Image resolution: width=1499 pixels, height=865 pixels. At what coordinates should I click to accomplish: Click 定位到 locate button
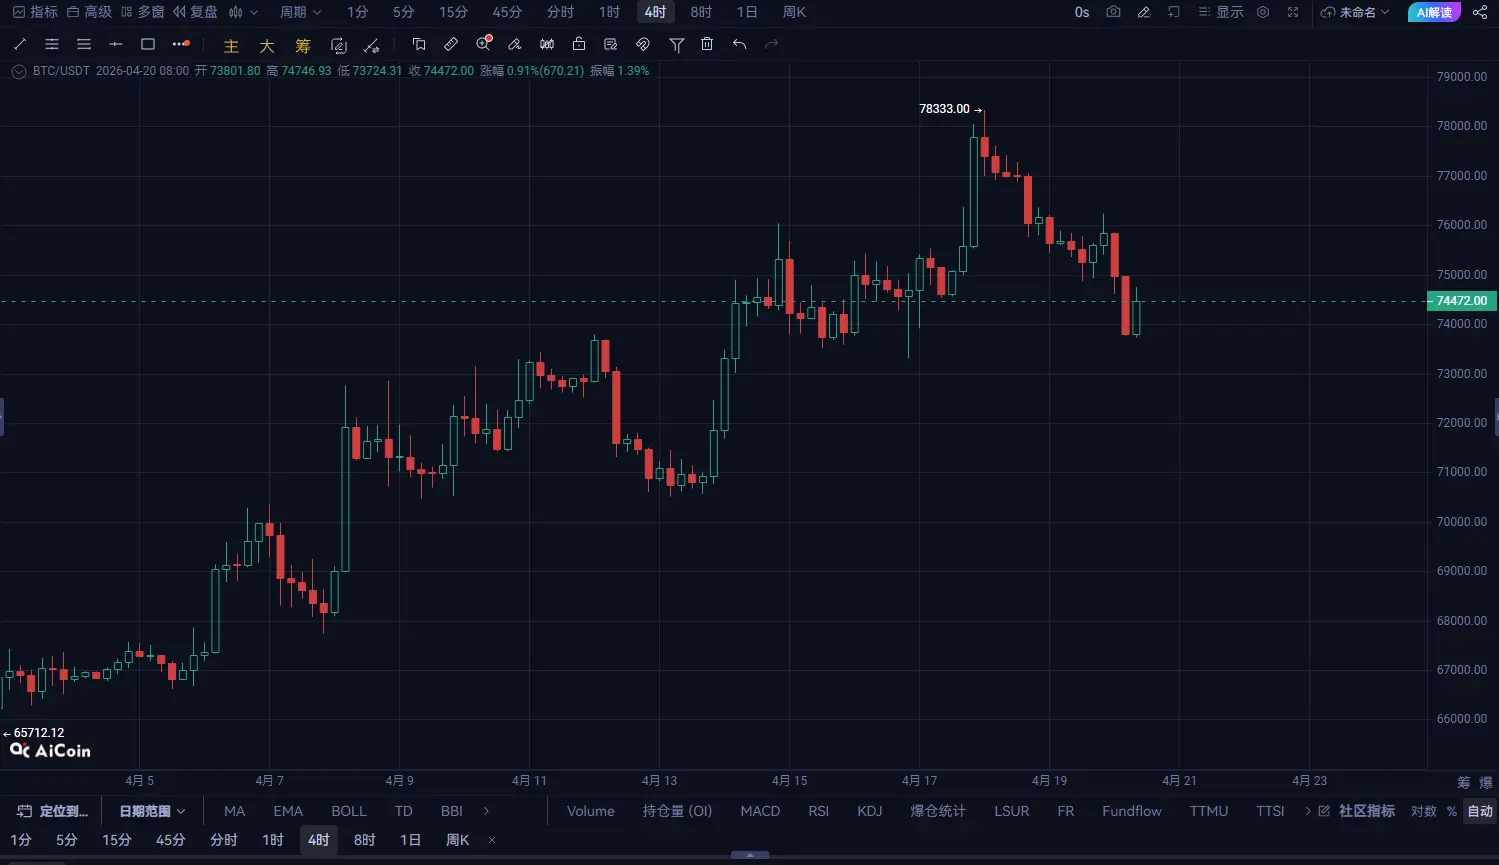53,811
